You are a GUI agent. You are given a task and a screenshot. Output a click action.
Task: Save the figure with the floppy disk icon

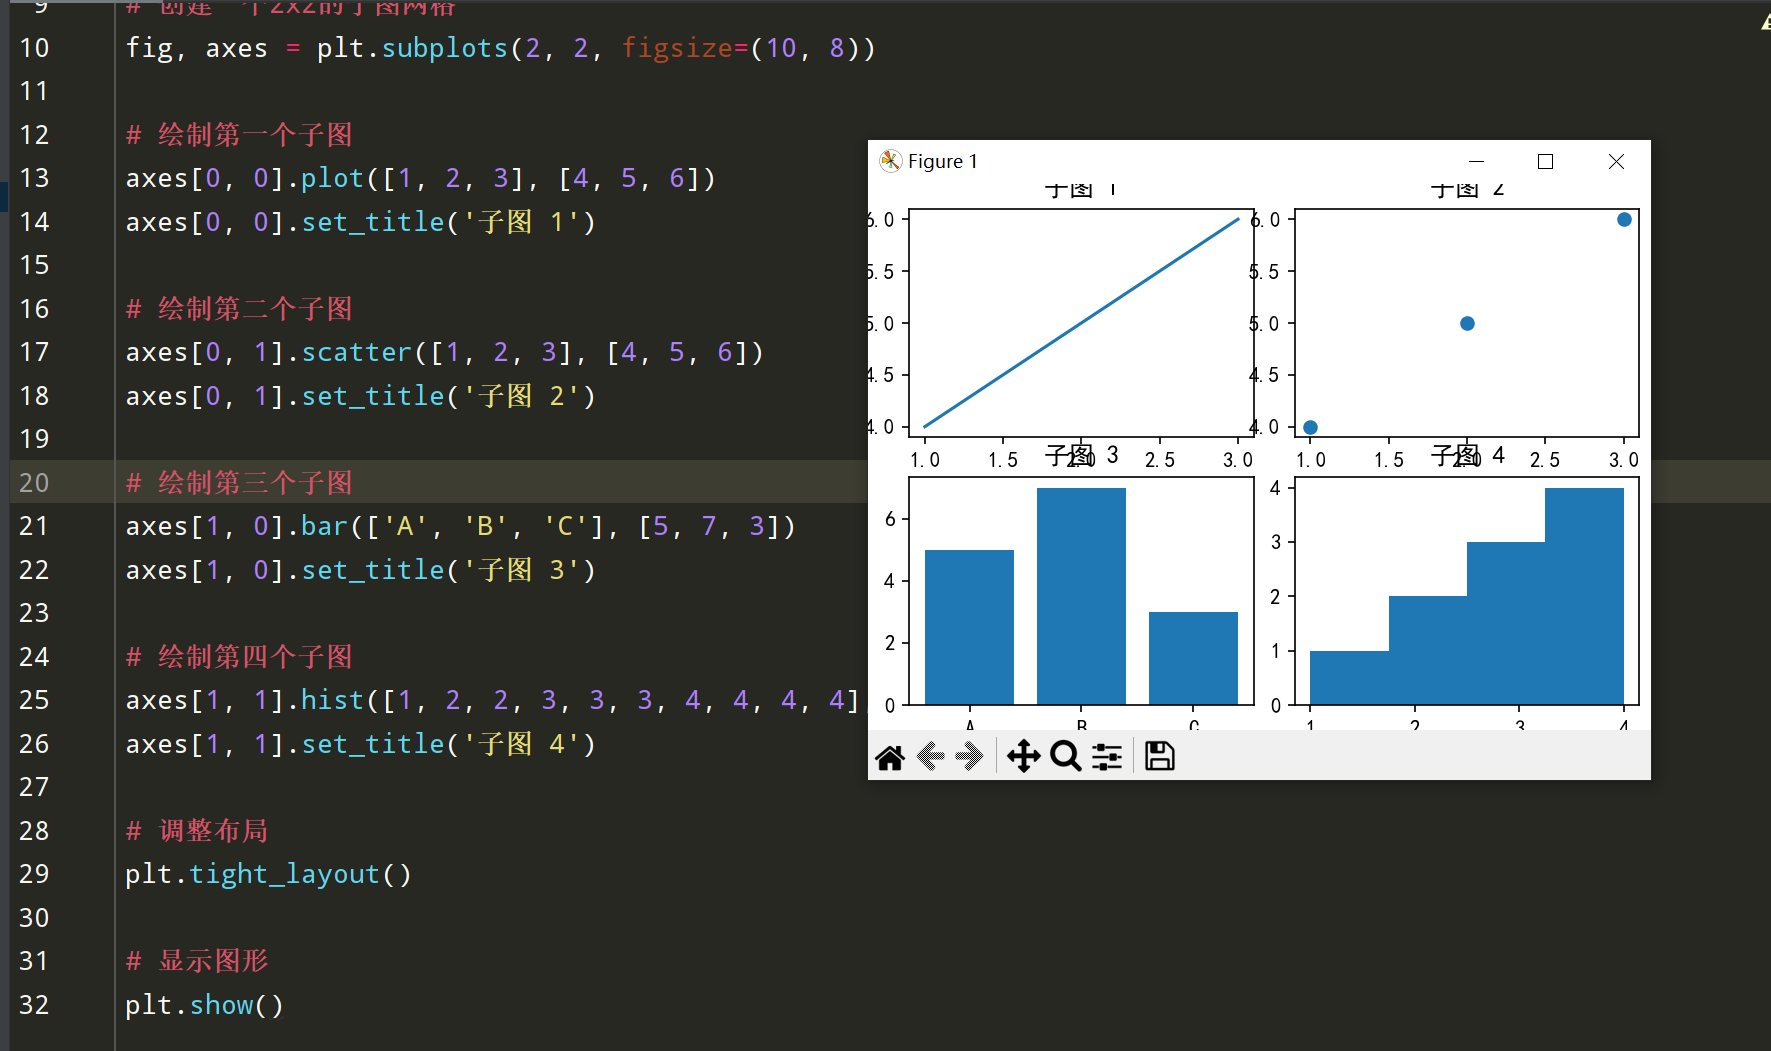click(1160, 757)
